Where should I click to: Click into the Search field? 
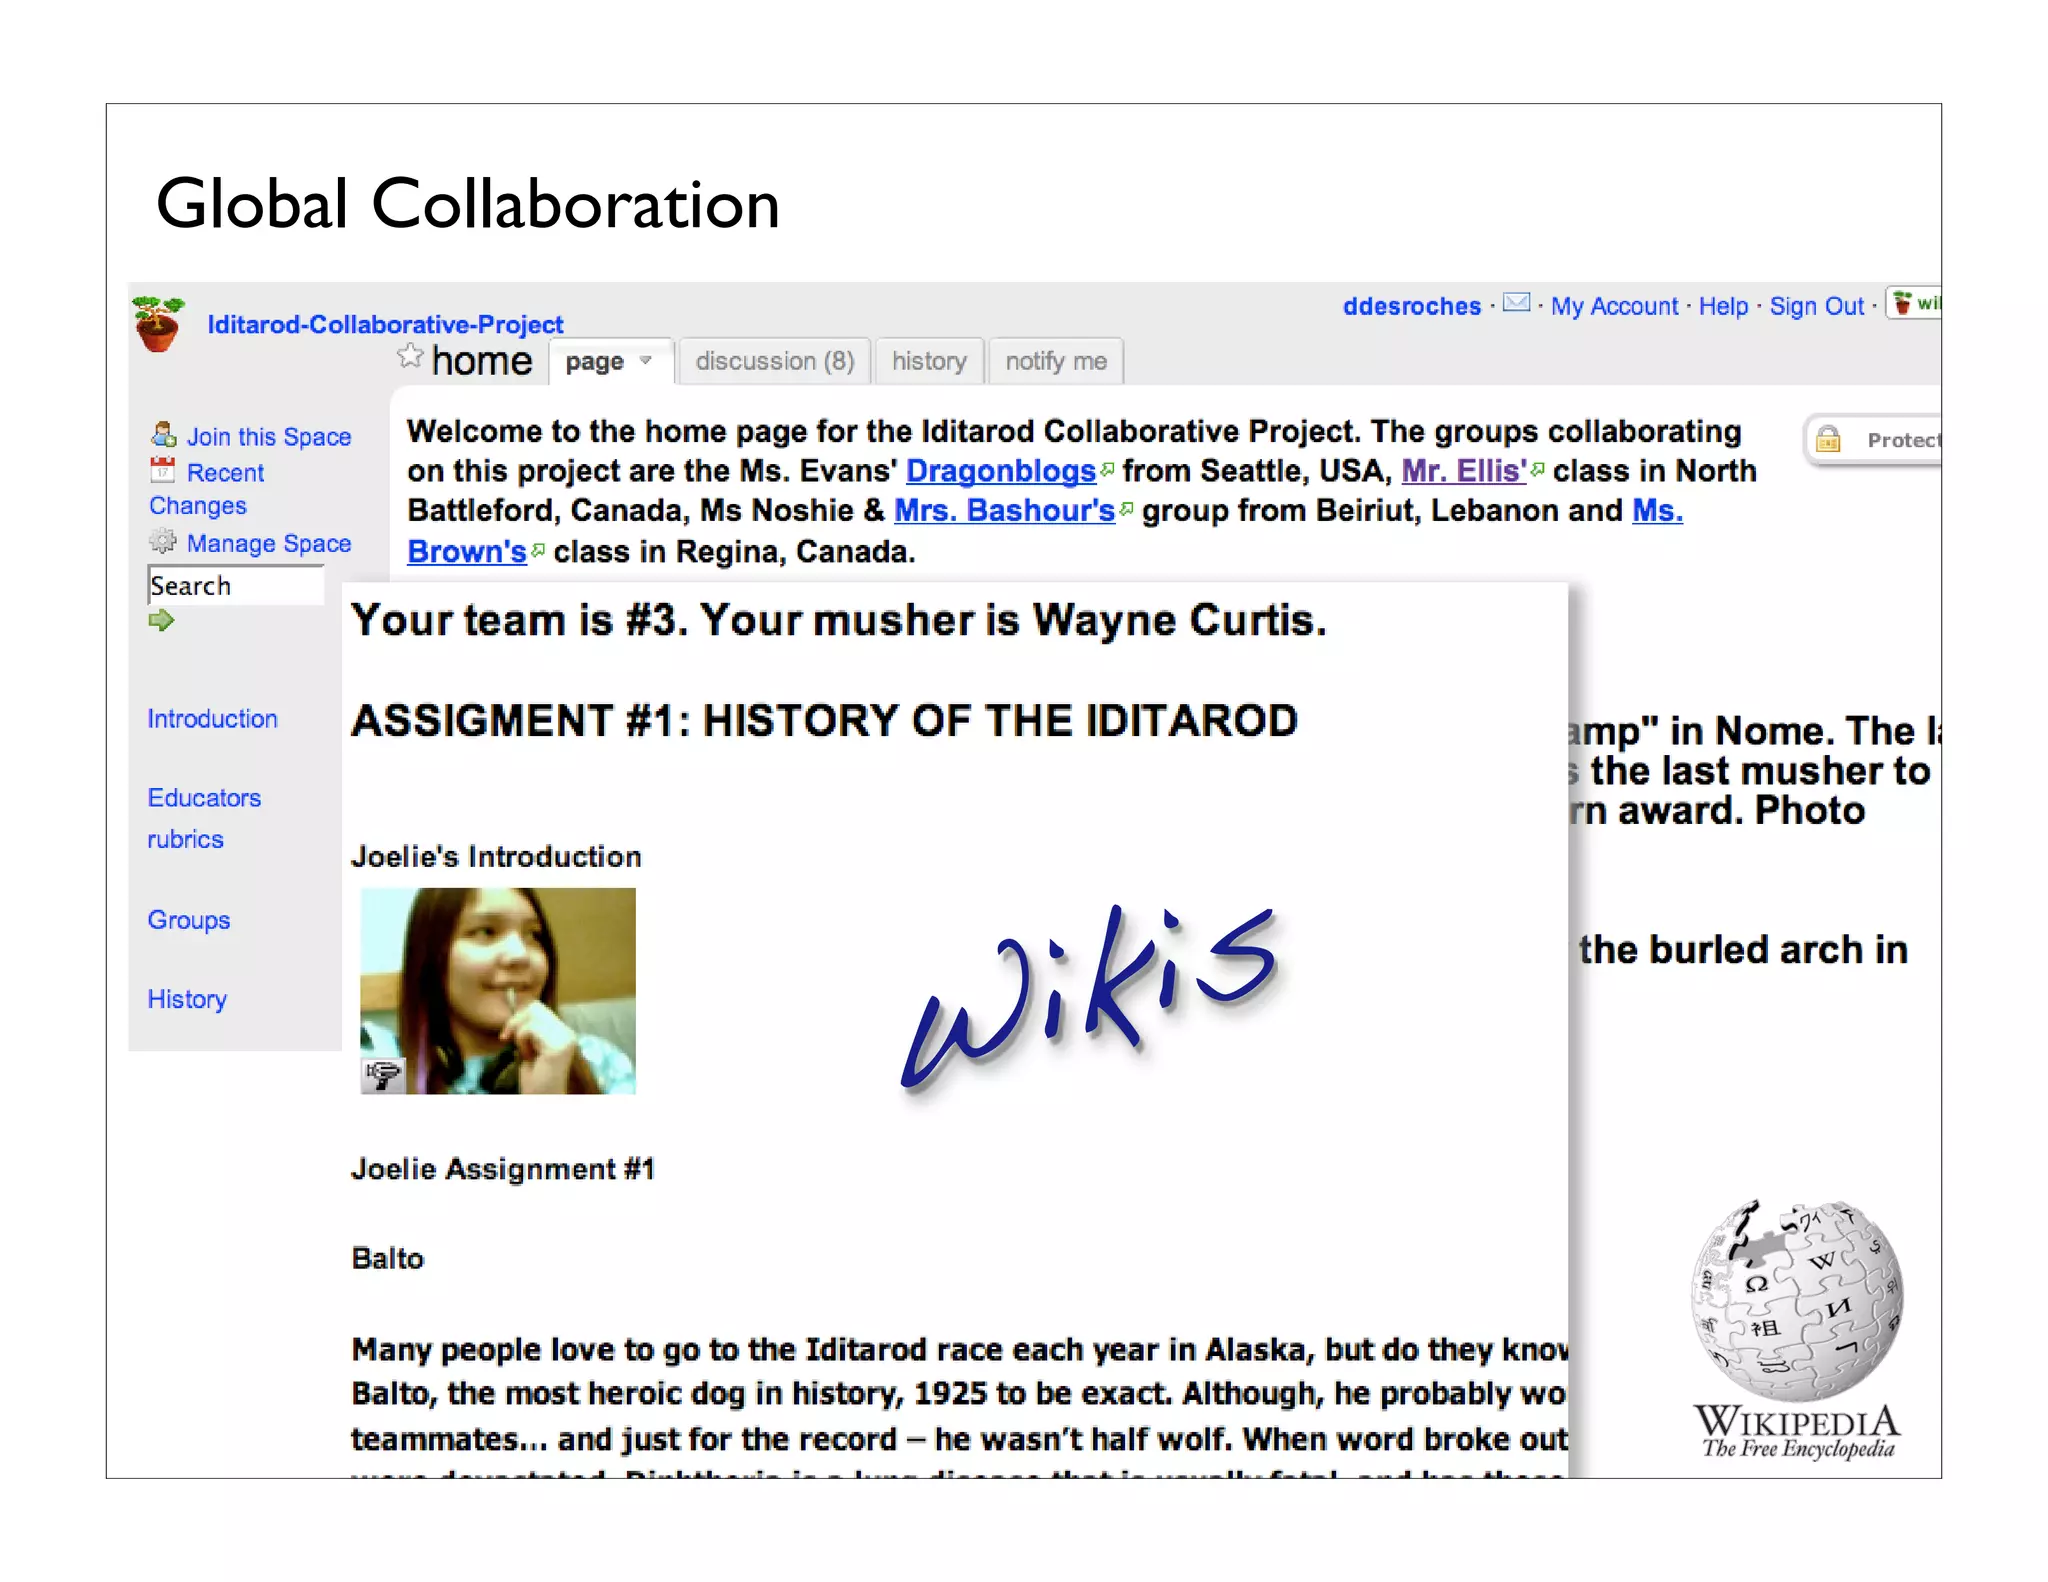pyautogui.click(x=236, y=586)
